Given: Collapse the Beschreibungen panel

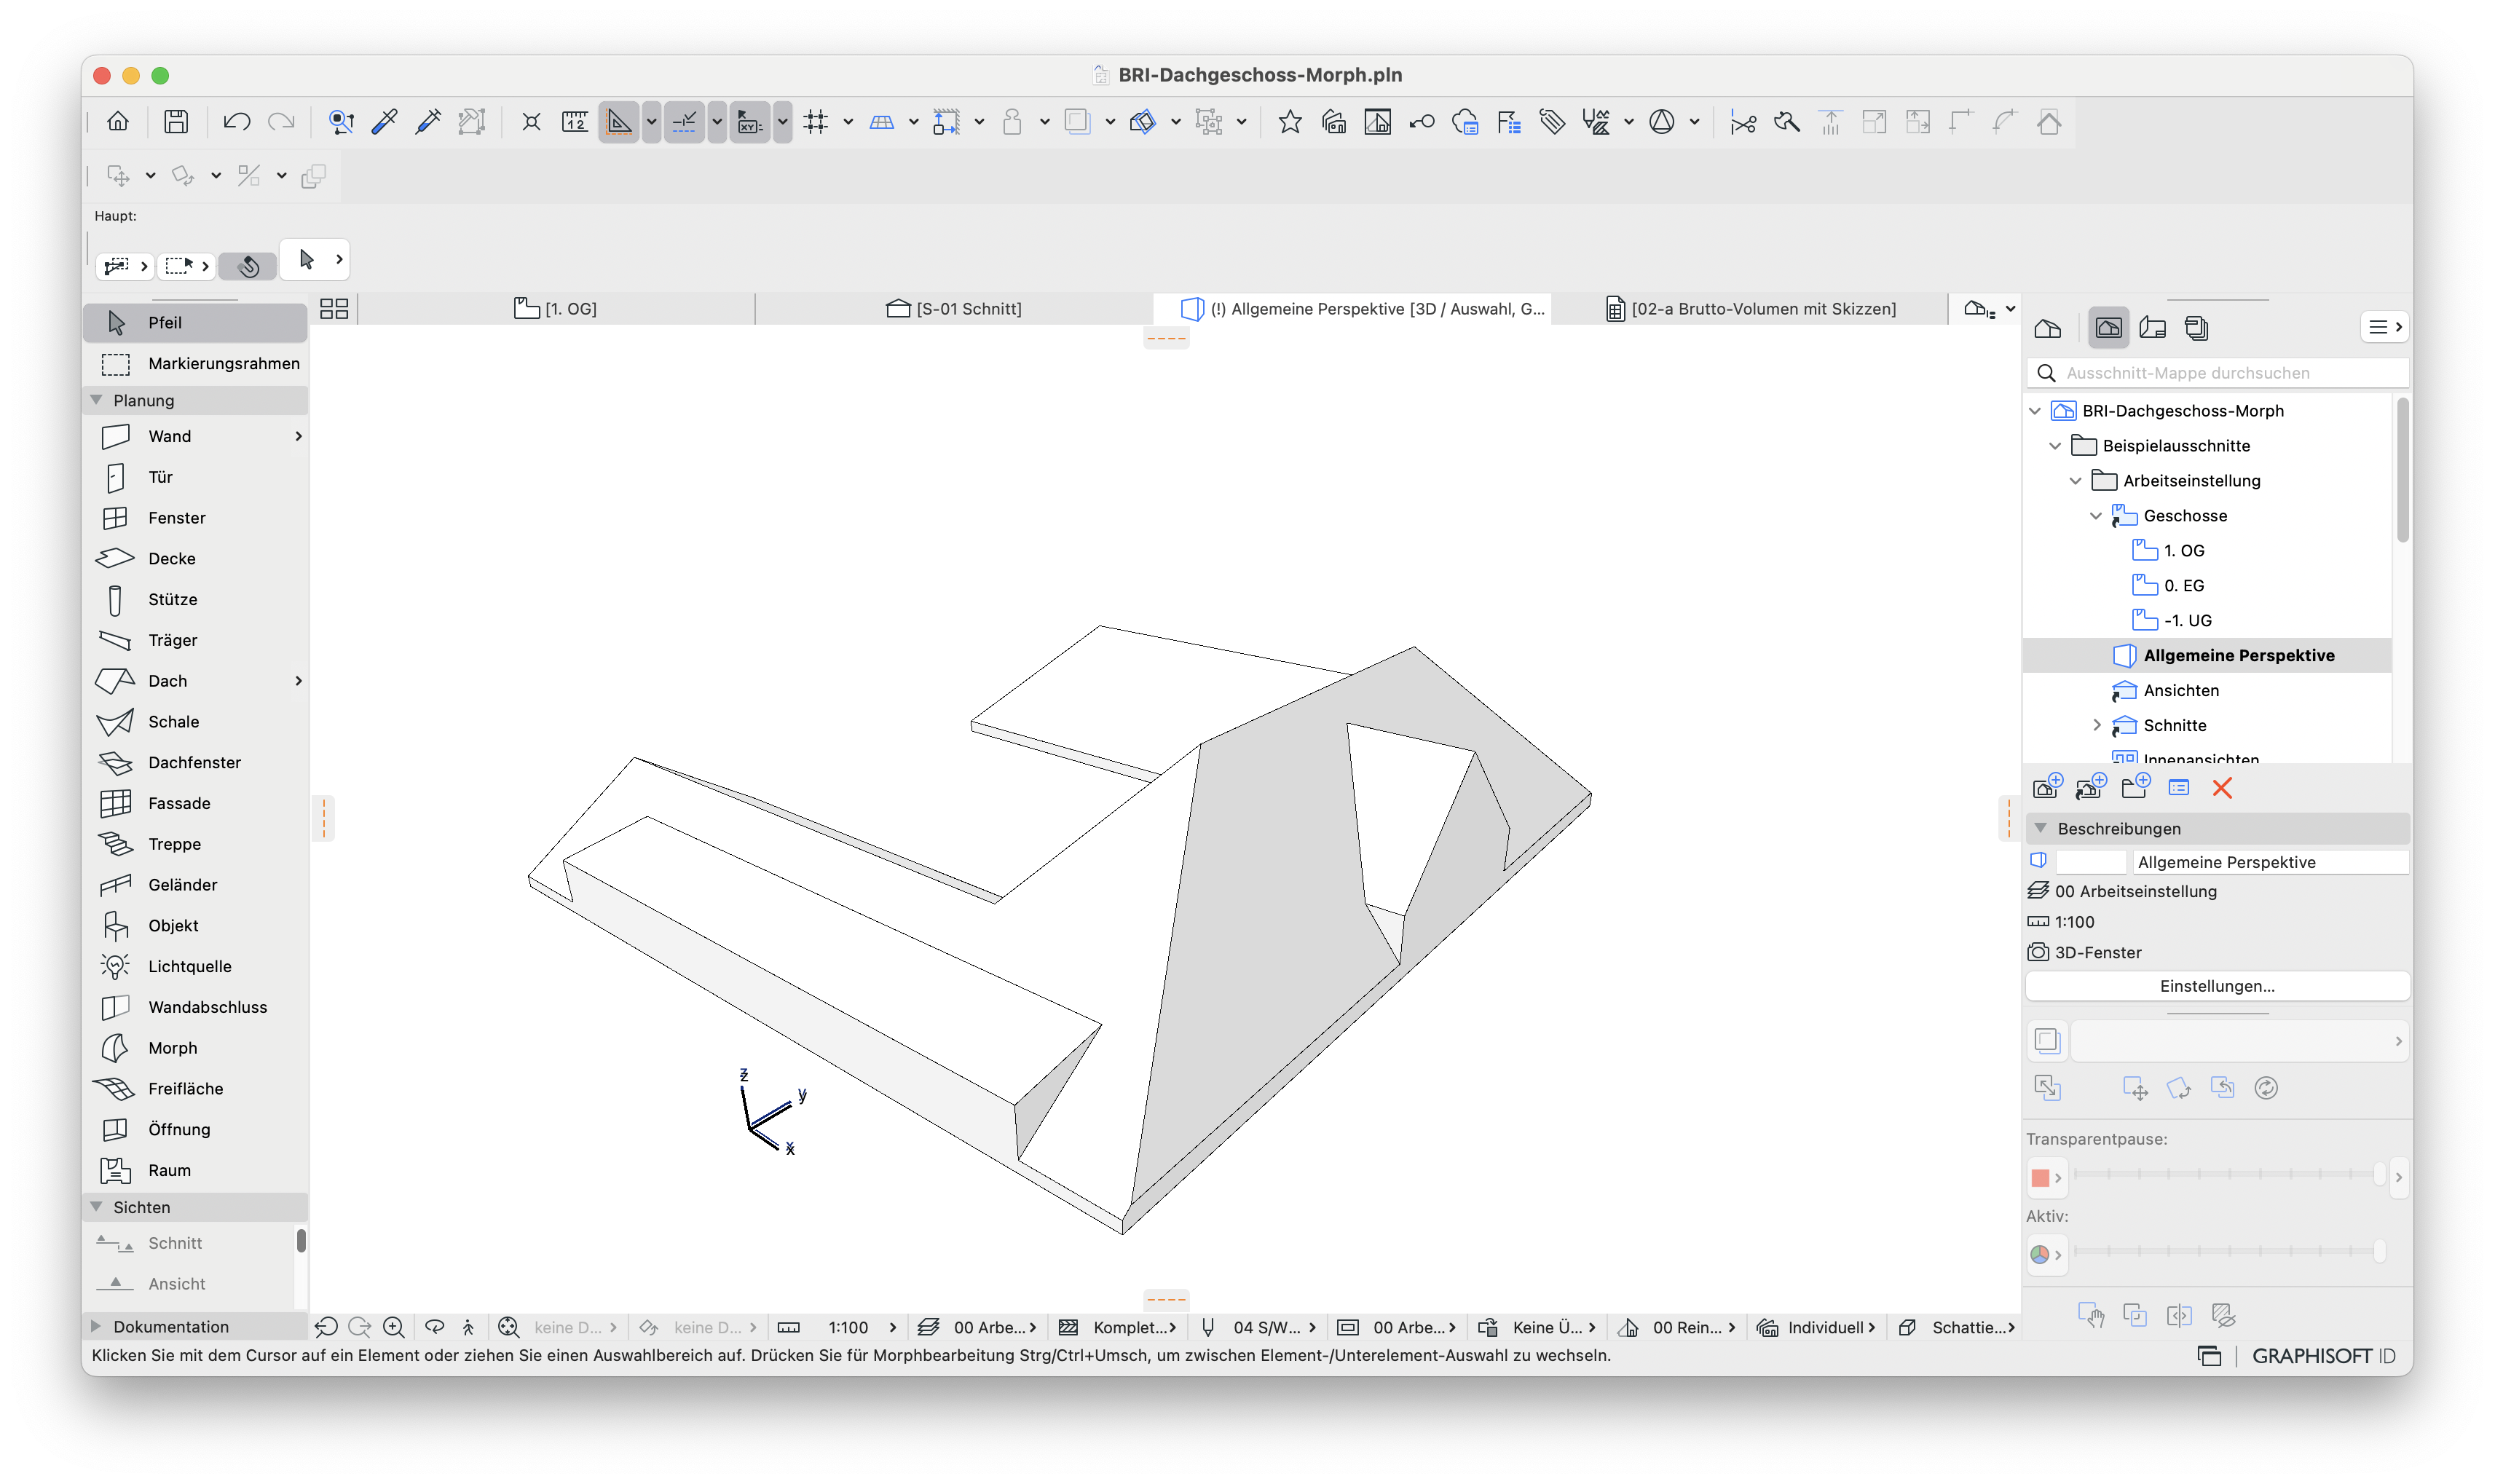Looking at the screenshot, I should tap(2041, 828).
